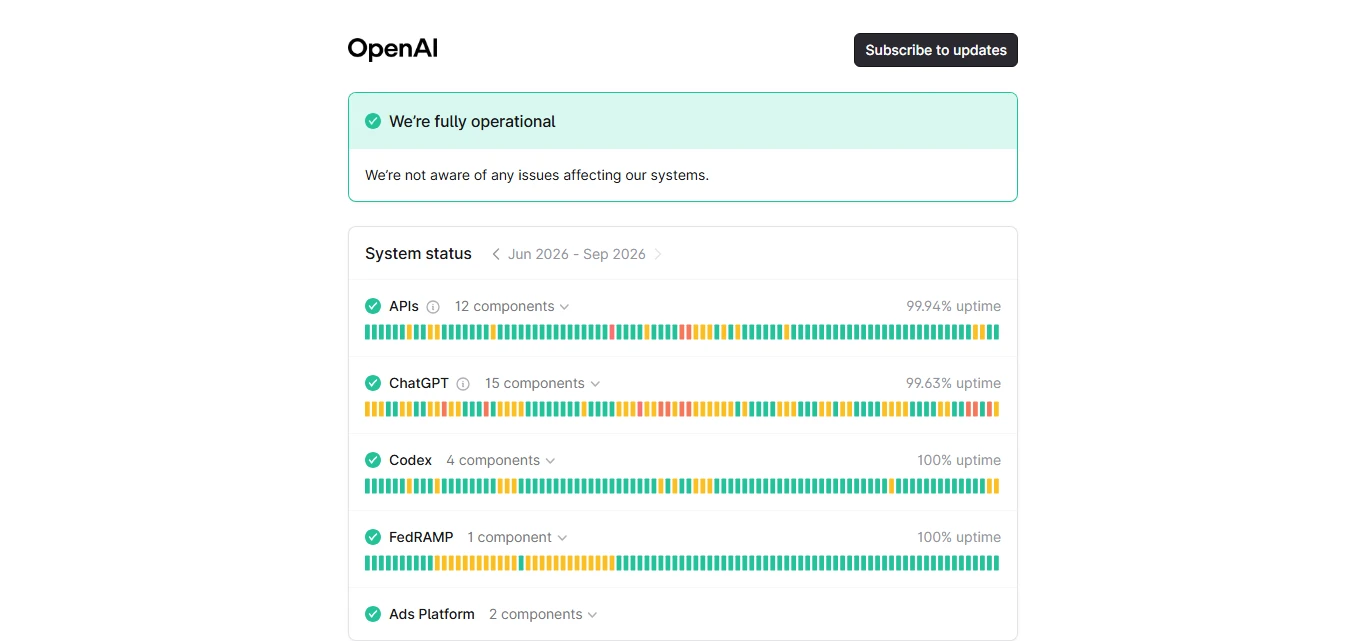Click the Jun 2026 - Sep 2026 date range
The height and width of the screenshot is (641, 1366).
577,254
